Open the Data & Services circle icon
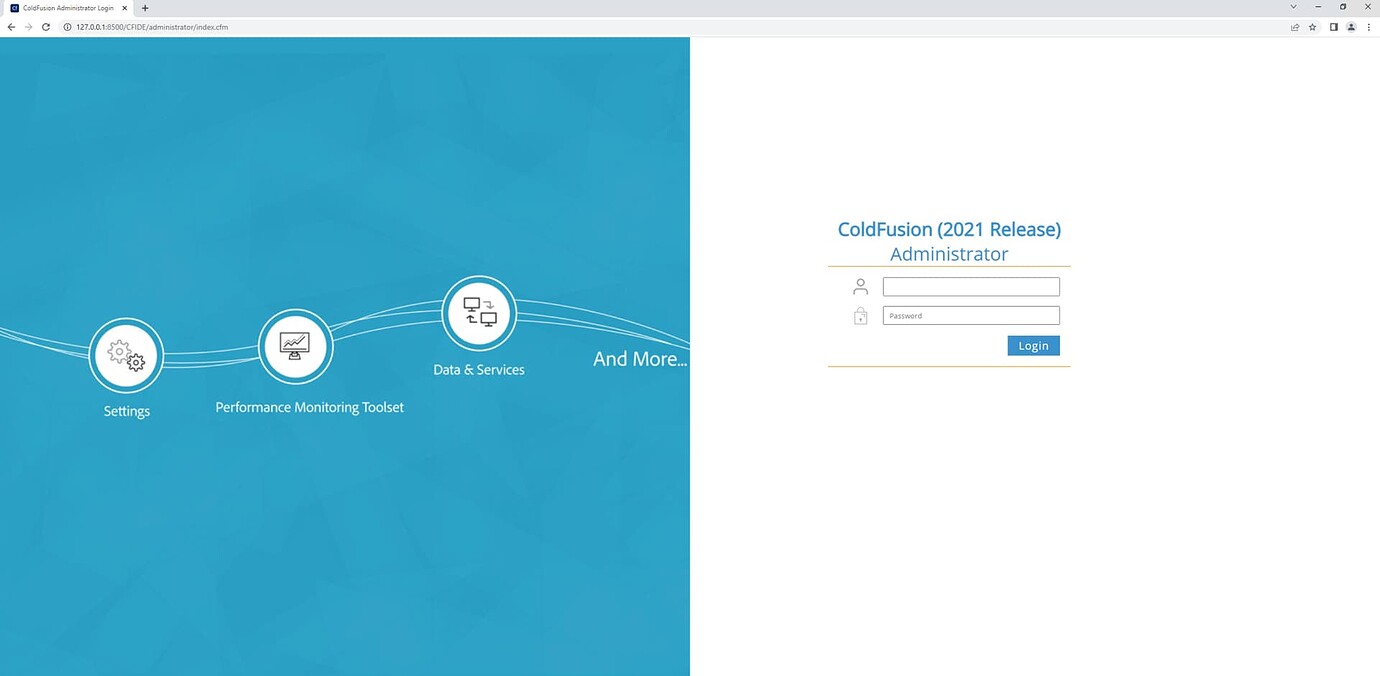 pos(478,312)
